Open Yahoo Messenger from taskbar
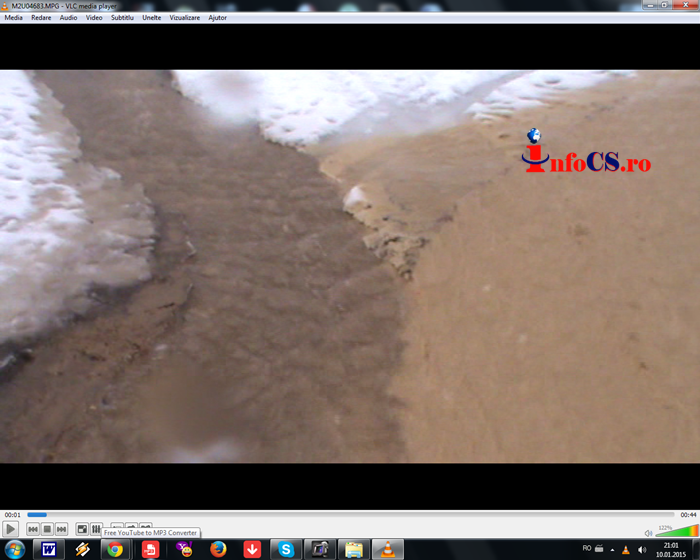700x560 pixels. pyautogui.click(x=184, y=549)
